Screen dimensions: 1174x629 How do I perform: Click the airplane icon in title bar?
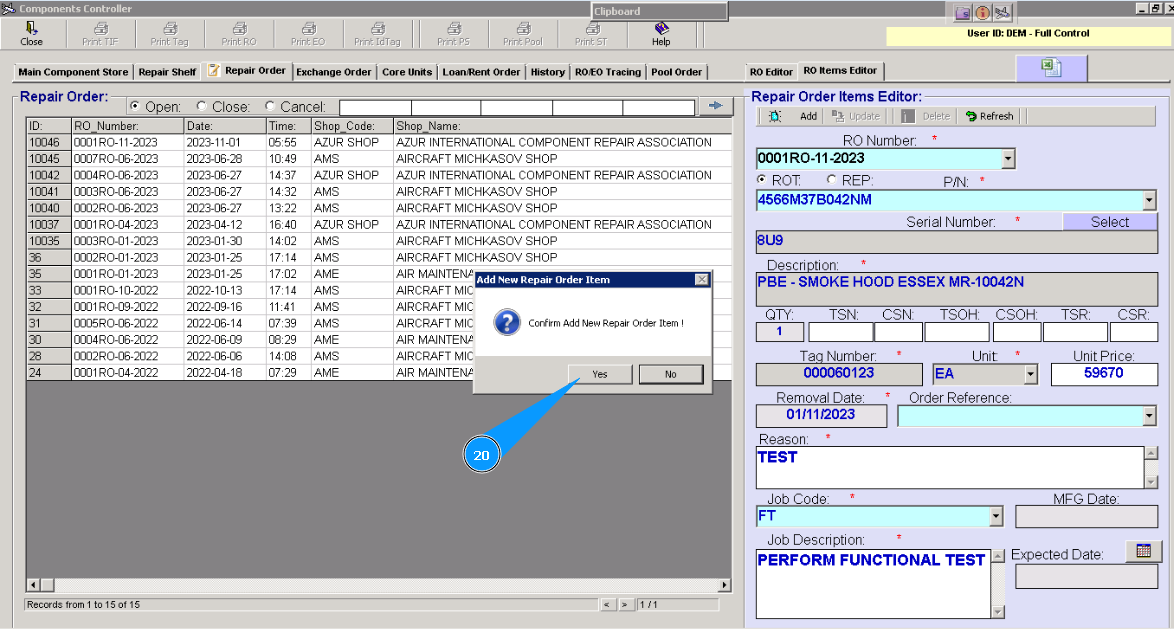tap(1002, 13)
